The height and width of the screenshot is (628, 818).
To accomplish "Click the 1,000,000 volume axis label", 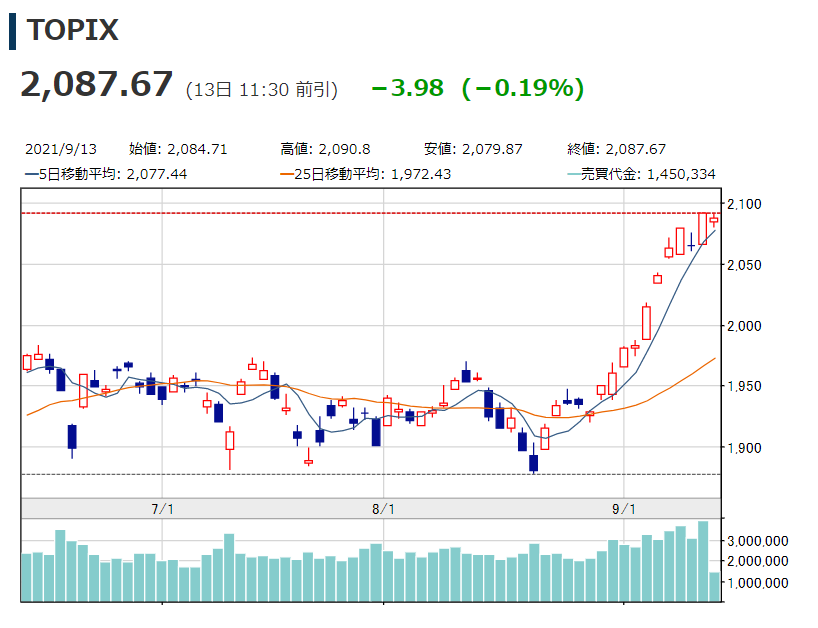I will pos(757,583).
